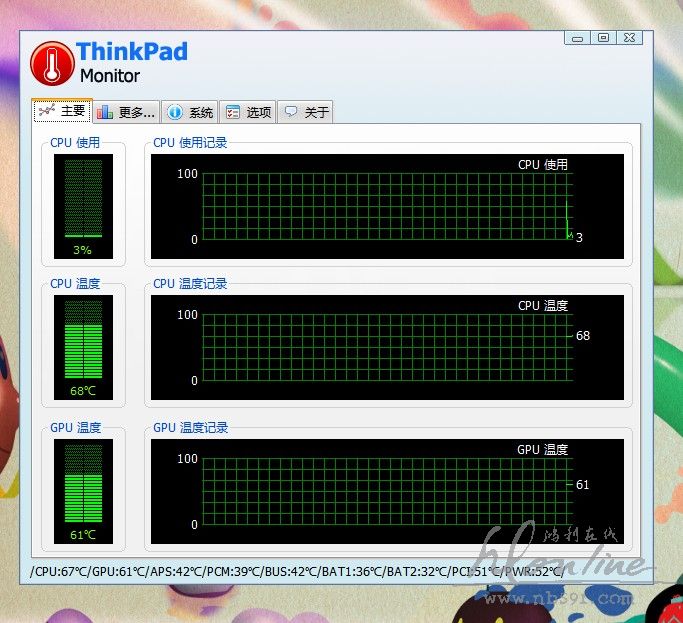Screen dimensions: 683x623
Task: Click the checklist icon on 选项 tab
Action: coord(232,112)
